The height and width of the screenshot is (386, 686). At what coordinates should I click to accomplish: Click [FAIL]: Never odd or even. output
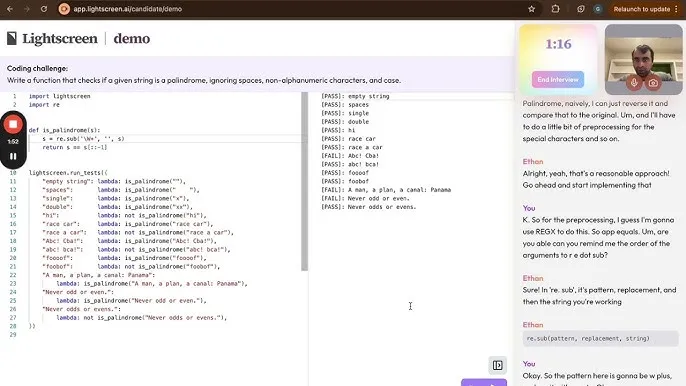365,198
